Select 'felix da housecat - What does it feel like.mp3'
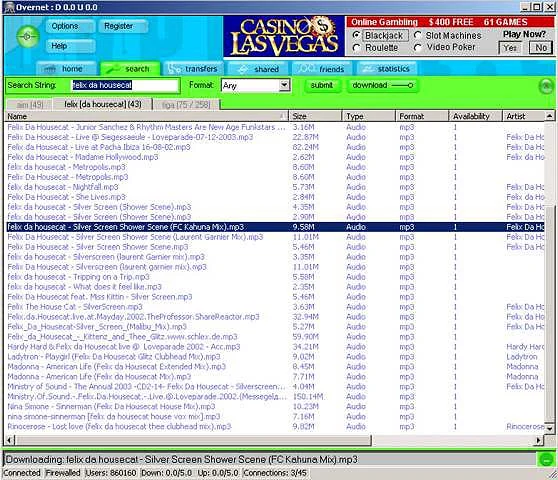This screenshot has height=480, width=558. point(275,287)
